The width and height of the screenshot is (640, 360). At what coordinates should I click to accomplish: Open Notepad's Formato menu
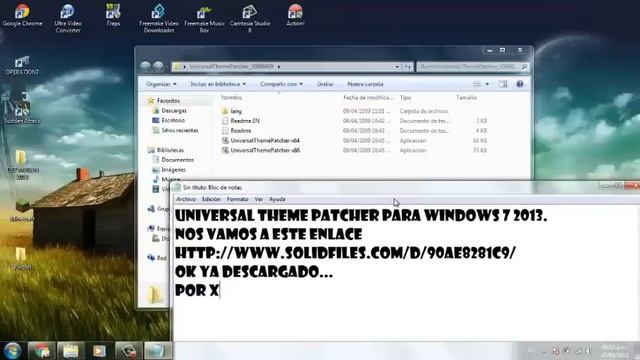(238, 199)
